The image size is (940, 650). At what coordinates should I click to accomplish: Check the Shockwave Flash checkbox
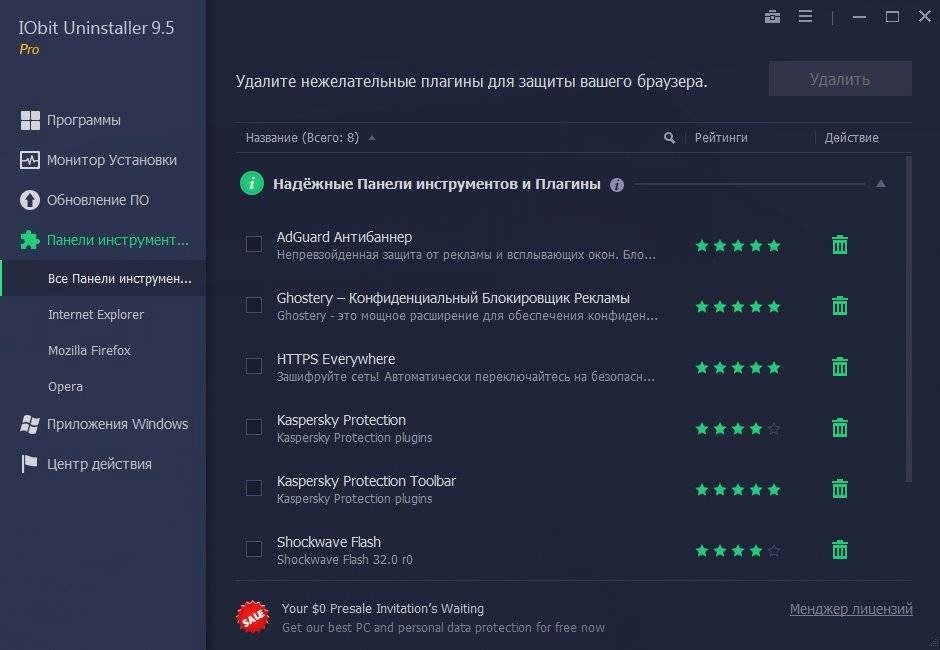[254, 549]
